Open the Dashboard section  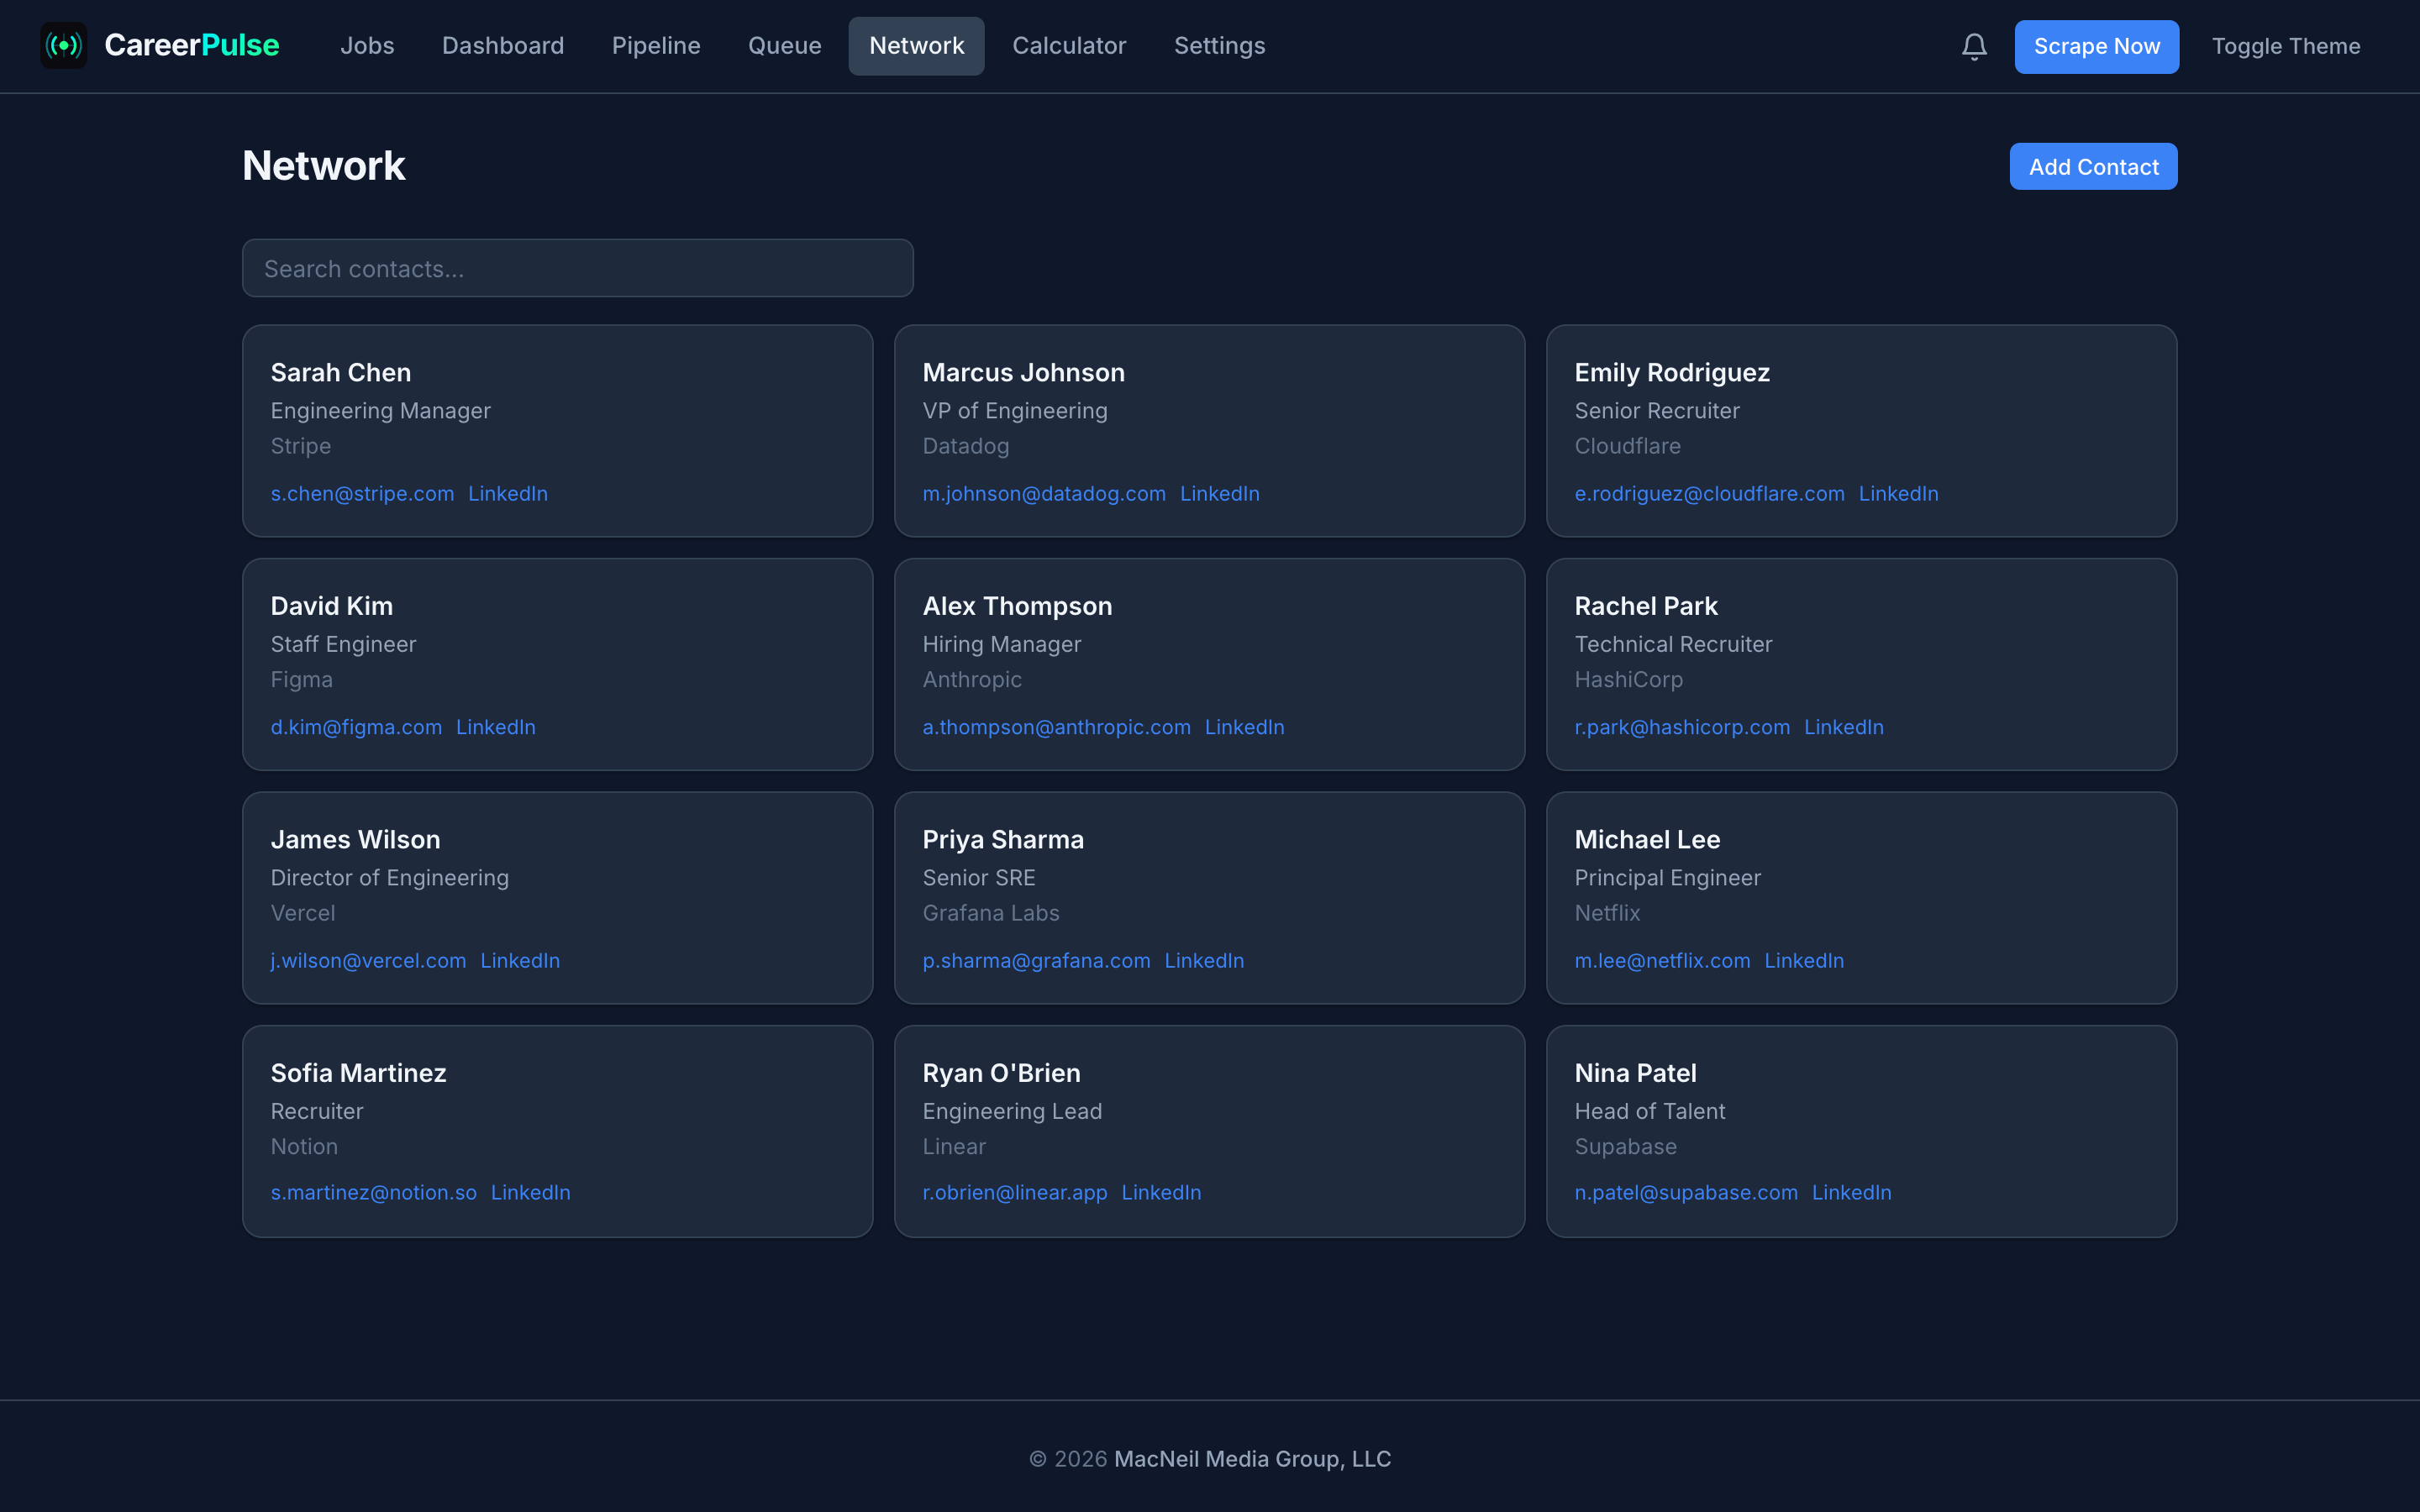[503, 45]
